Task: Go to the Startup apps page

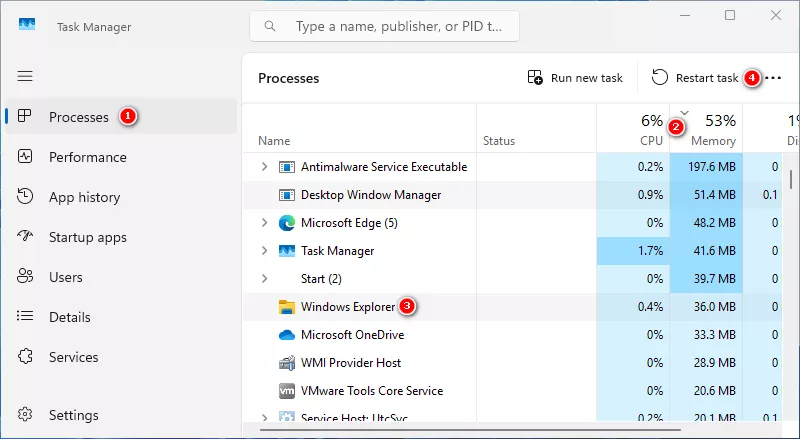Action: point(121,237)
